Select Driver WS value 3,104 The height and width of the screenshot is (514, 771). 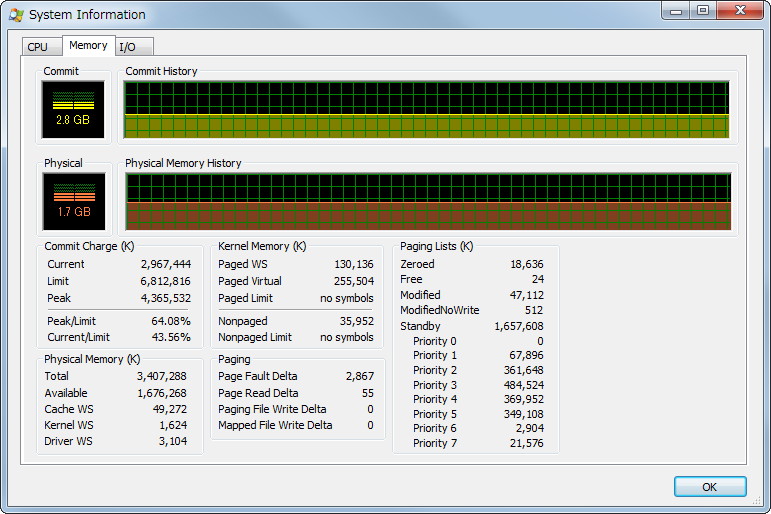(173, 441)
